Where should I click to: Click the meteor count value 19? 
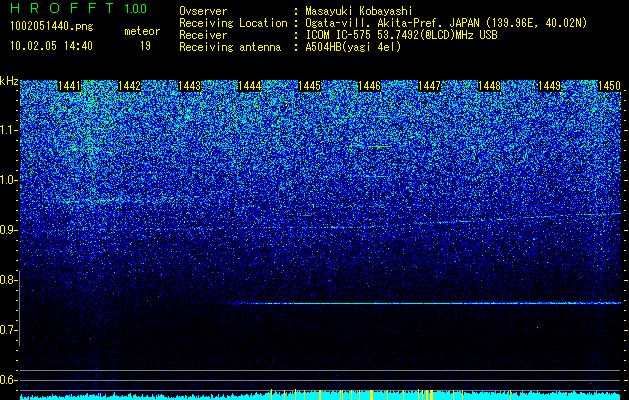click(x=145, y=46)
